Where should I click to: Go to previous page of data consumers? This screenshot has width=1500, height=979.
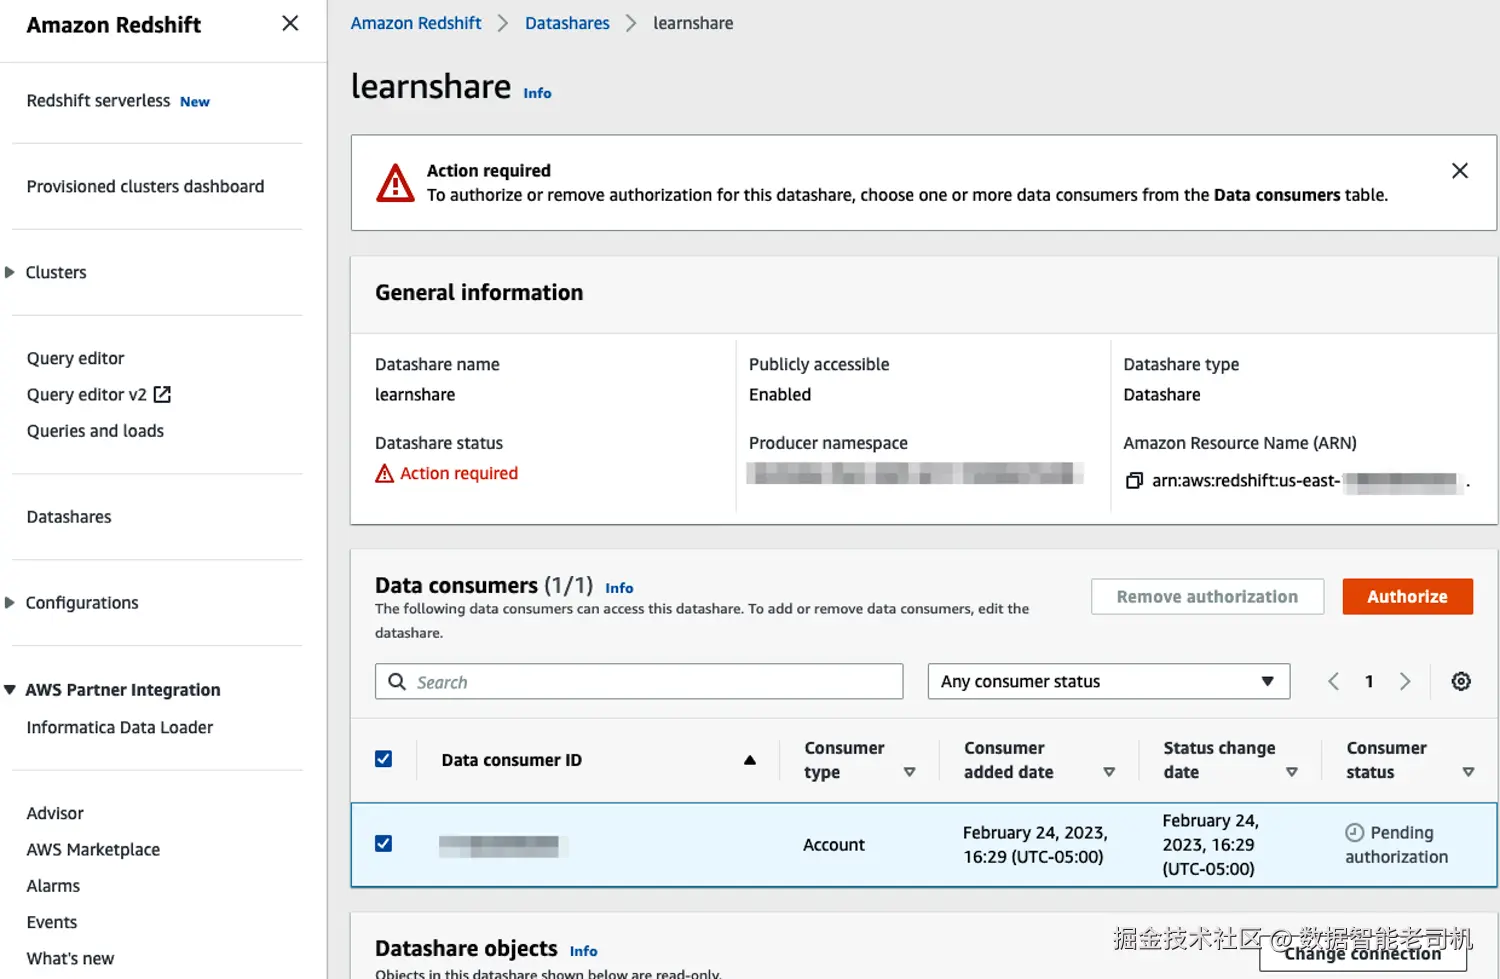[x=1333, y=681]
